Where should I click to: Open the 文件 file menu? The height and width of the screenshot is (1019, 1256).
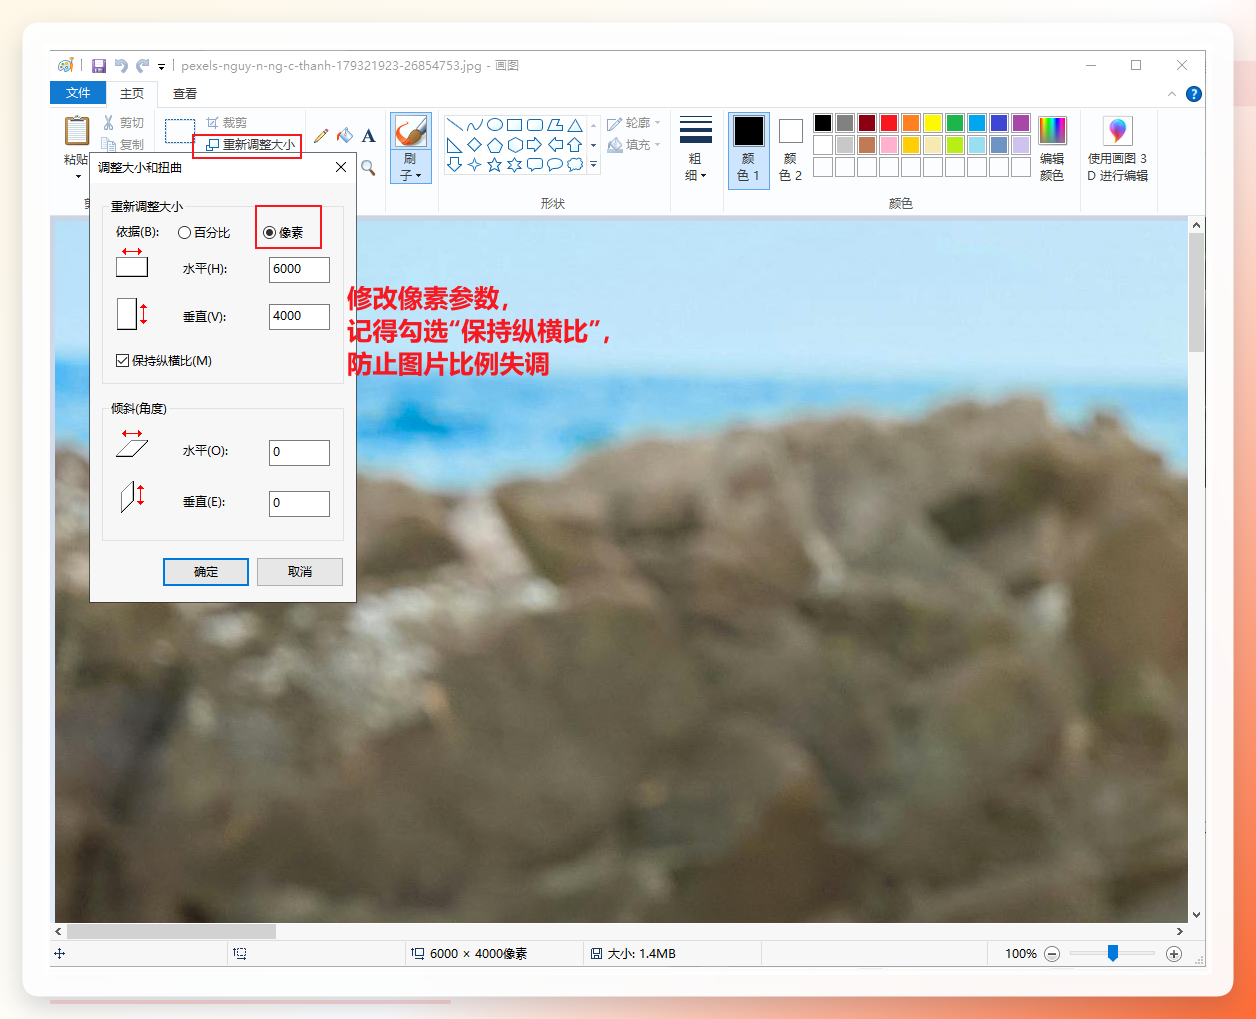(78, 93)
